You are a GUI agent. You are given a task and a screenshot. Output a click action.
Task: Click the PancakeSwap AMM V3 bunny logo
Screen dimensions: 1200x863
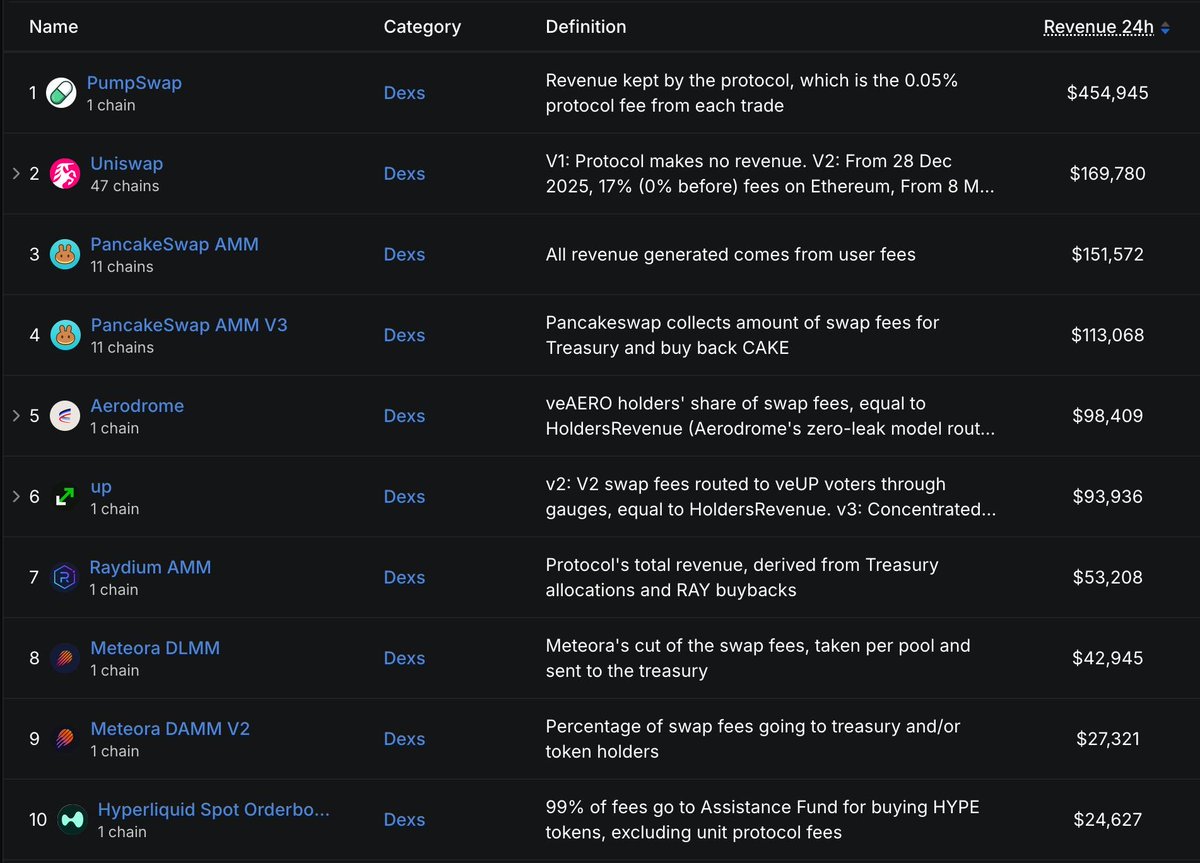point(65,336)
